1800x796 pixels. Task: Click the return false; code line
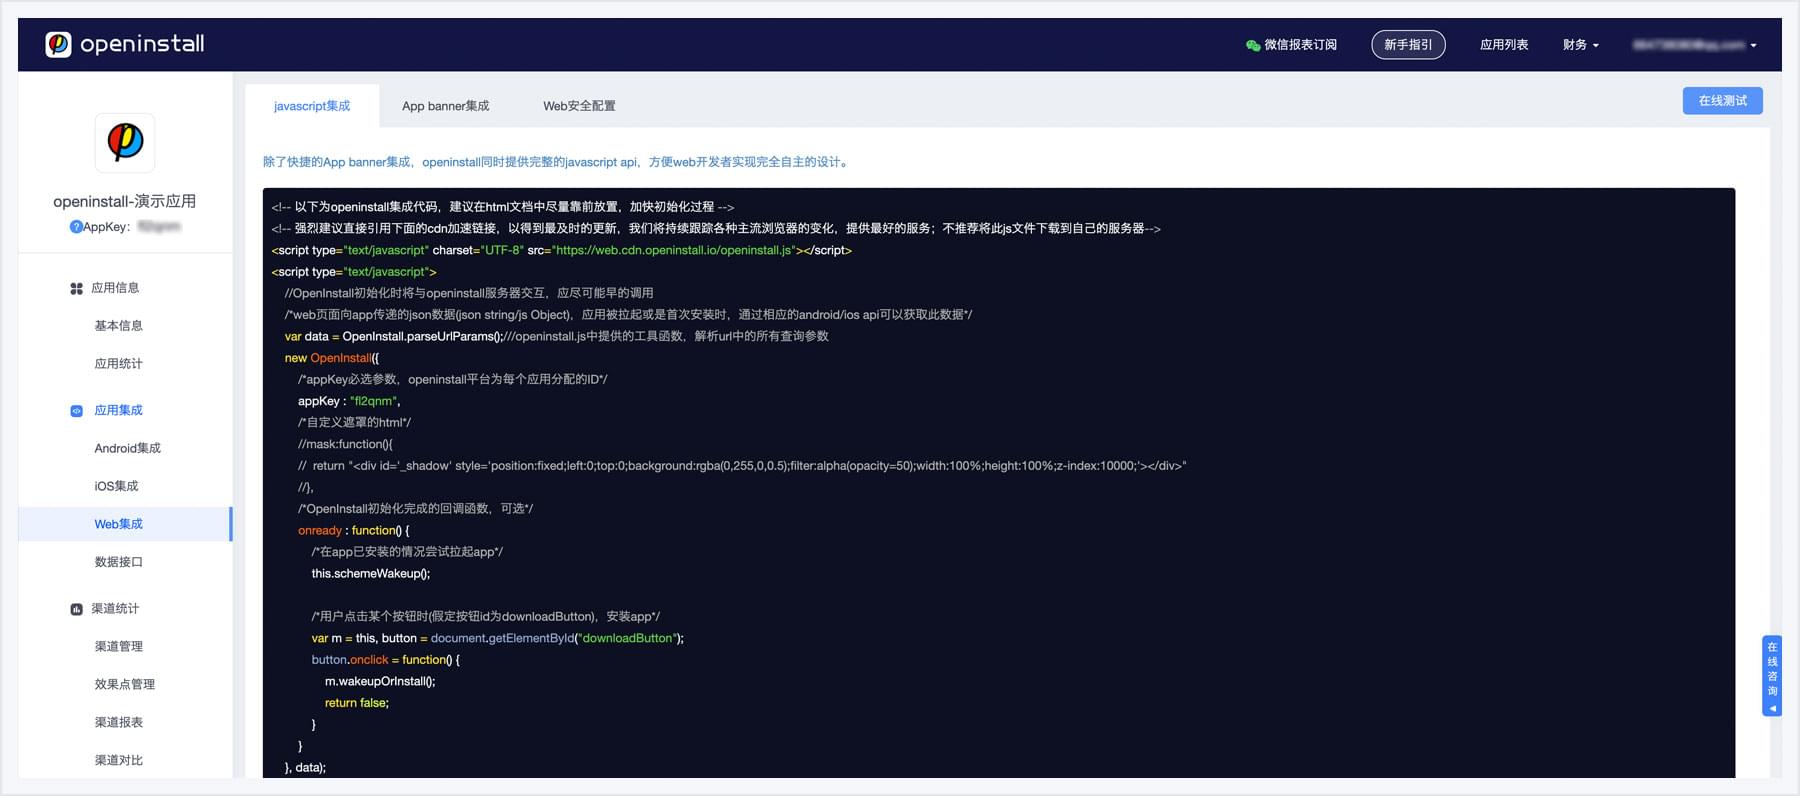point(357,704)
